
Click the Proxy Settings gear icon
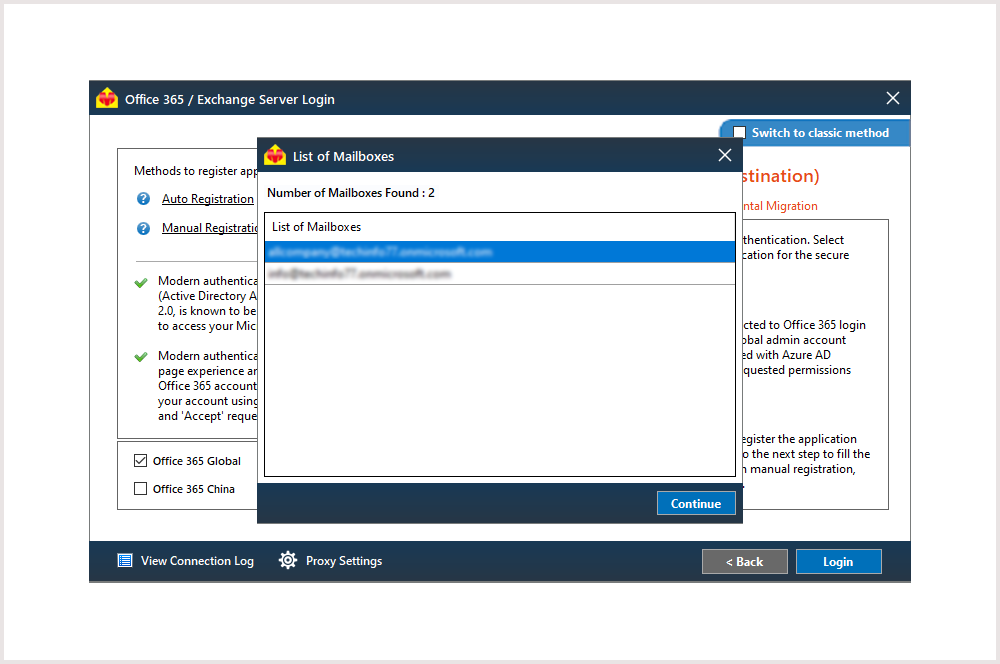click(288, 560)
